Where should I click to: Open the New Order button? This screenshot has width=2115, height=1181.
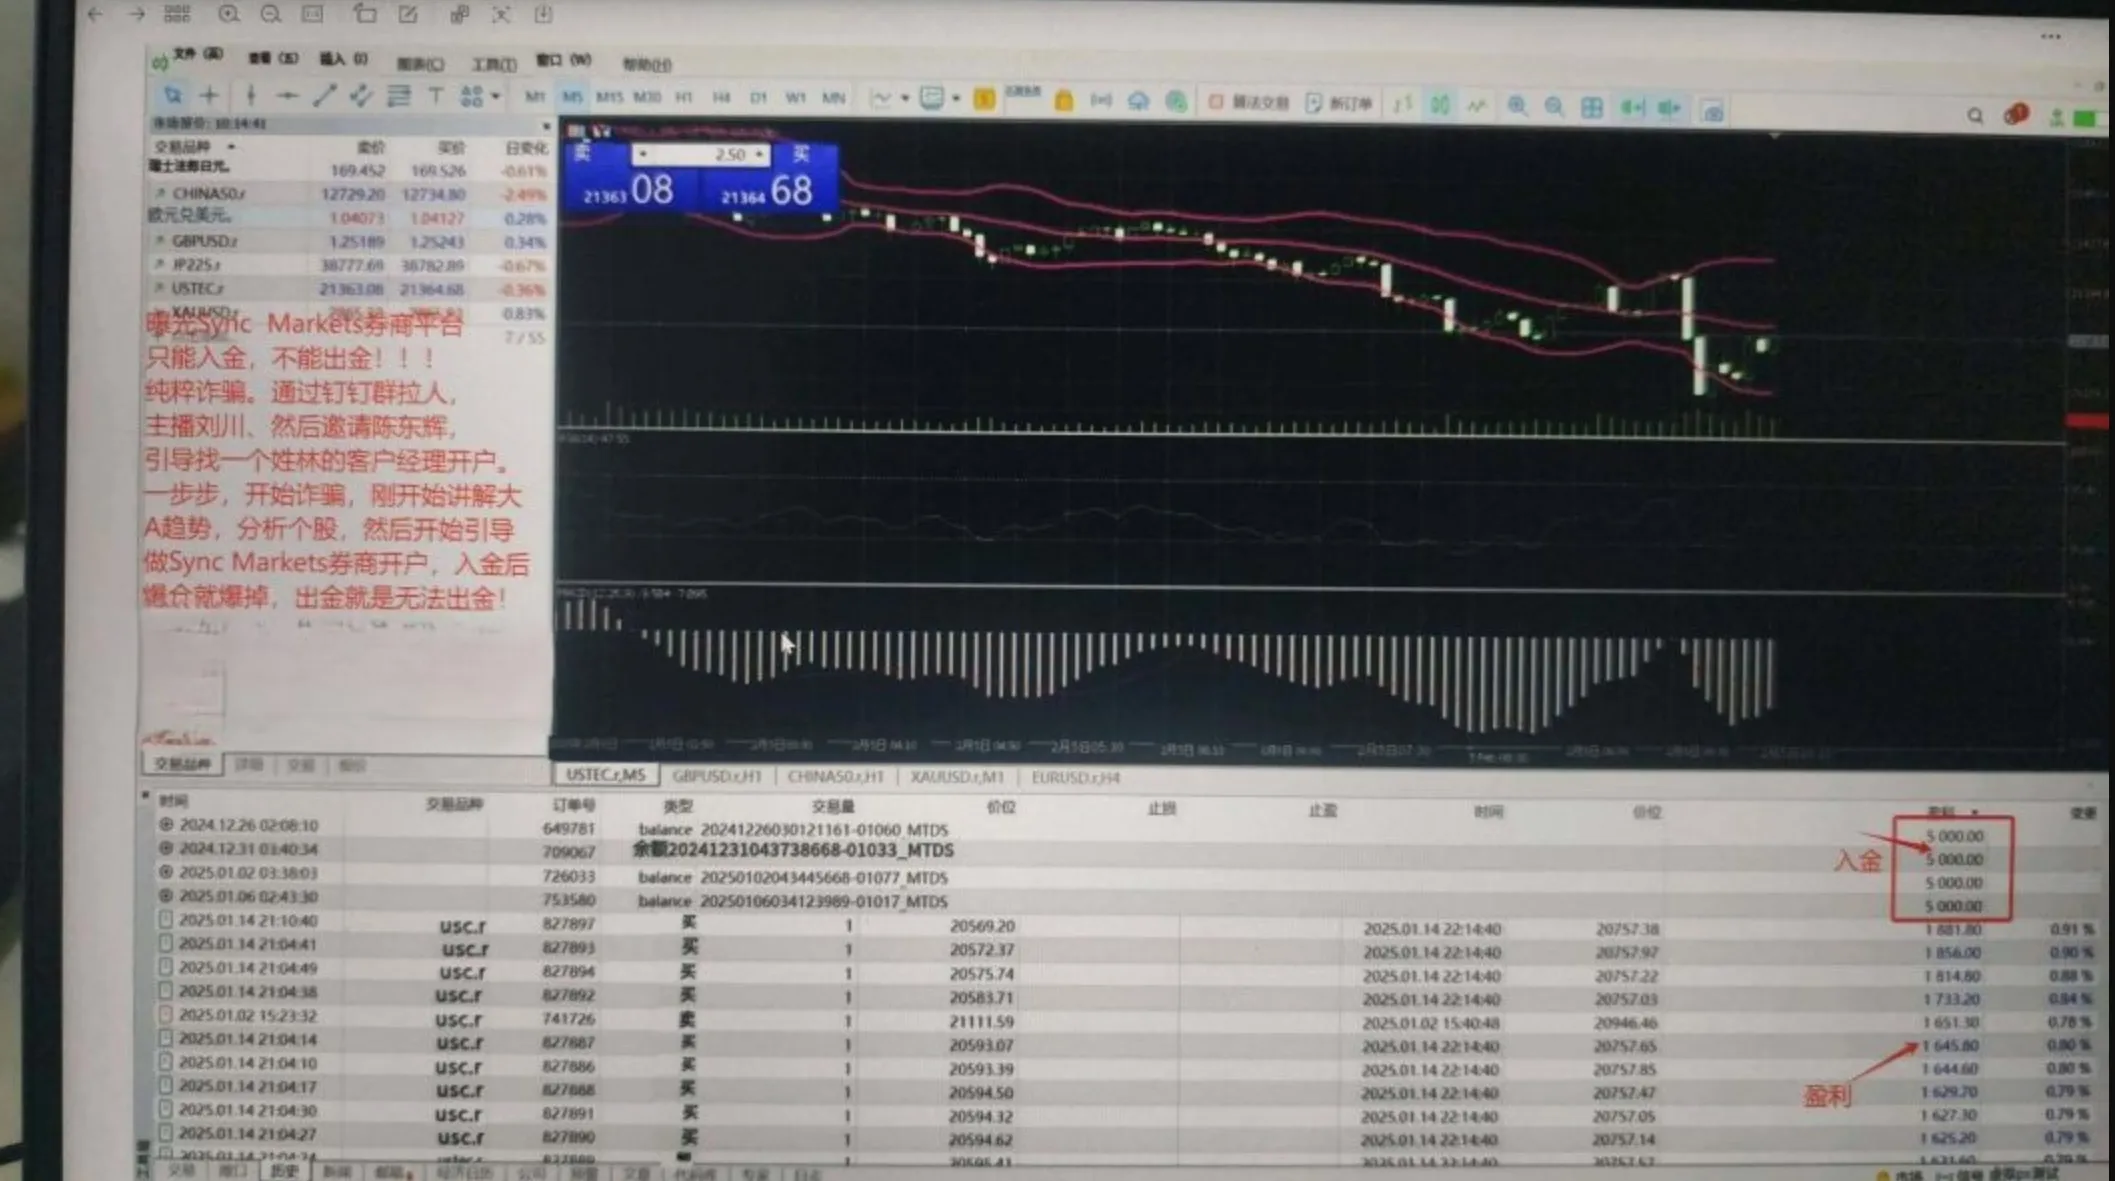[1340, 103]
